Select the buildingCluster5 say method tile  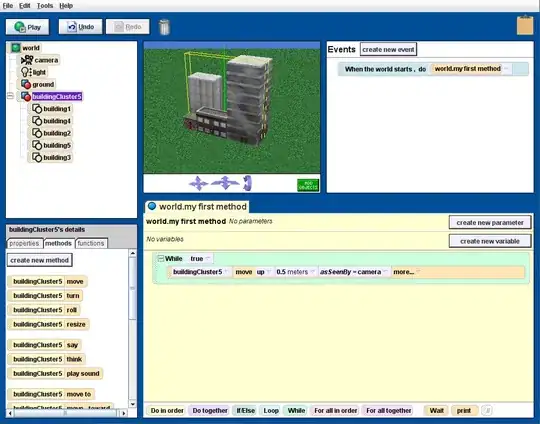click(x=45, y=345)
